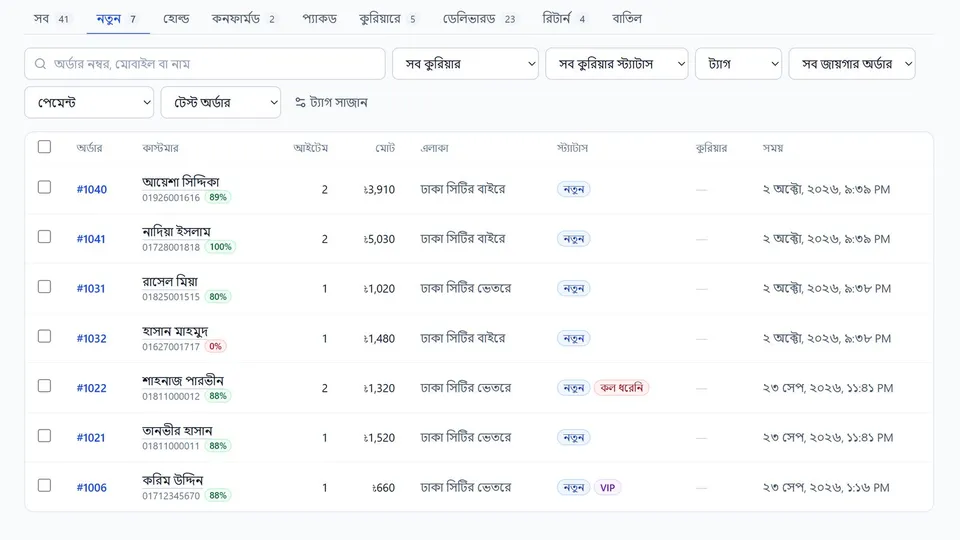
Task: Click customer name শাহনাজ পারভীন
Action: coord(183,381)
